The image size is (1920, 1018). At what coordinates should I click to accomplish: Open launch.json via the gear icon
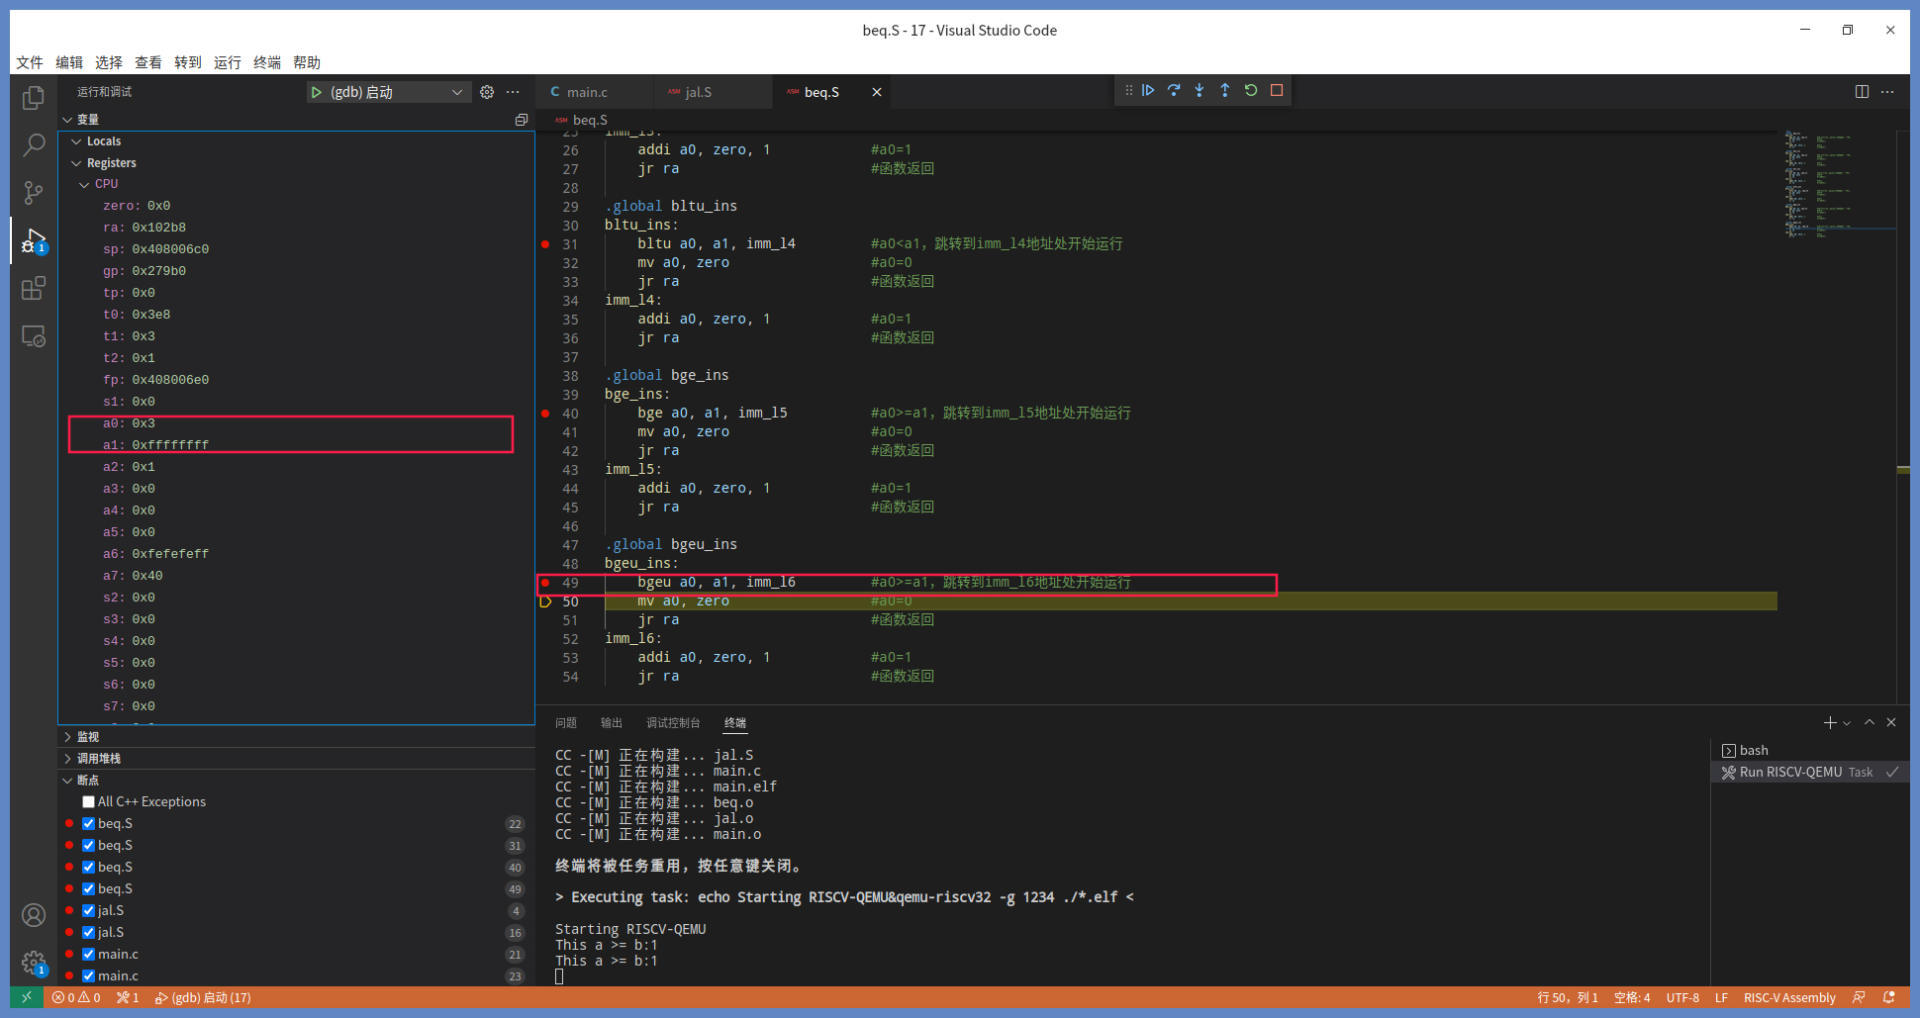(x=487, y=92)
